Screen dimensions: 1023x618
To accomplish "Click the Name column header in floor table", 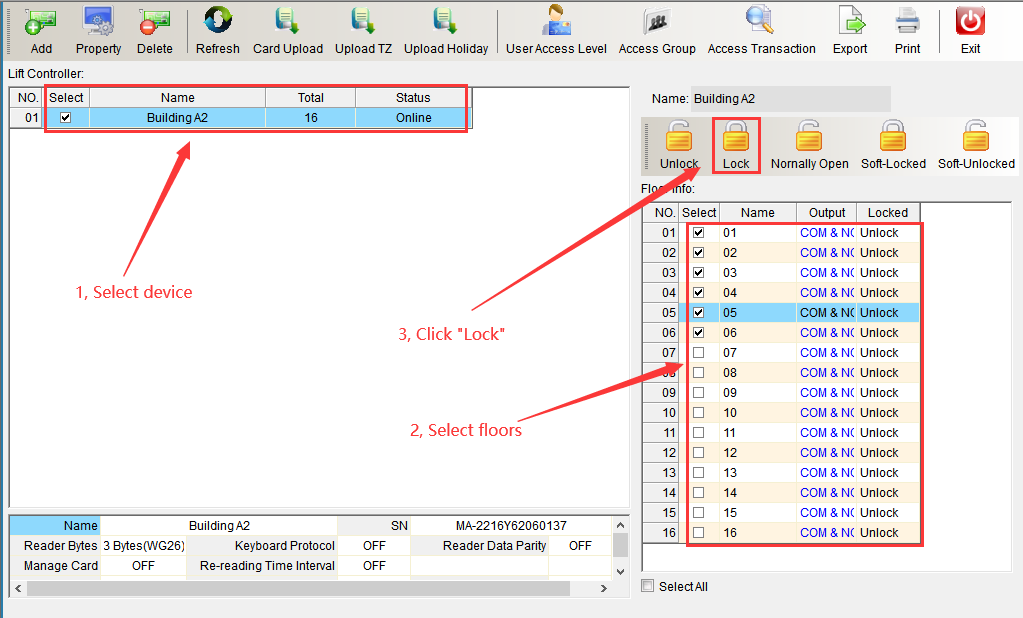I will (x=757, y=213).
